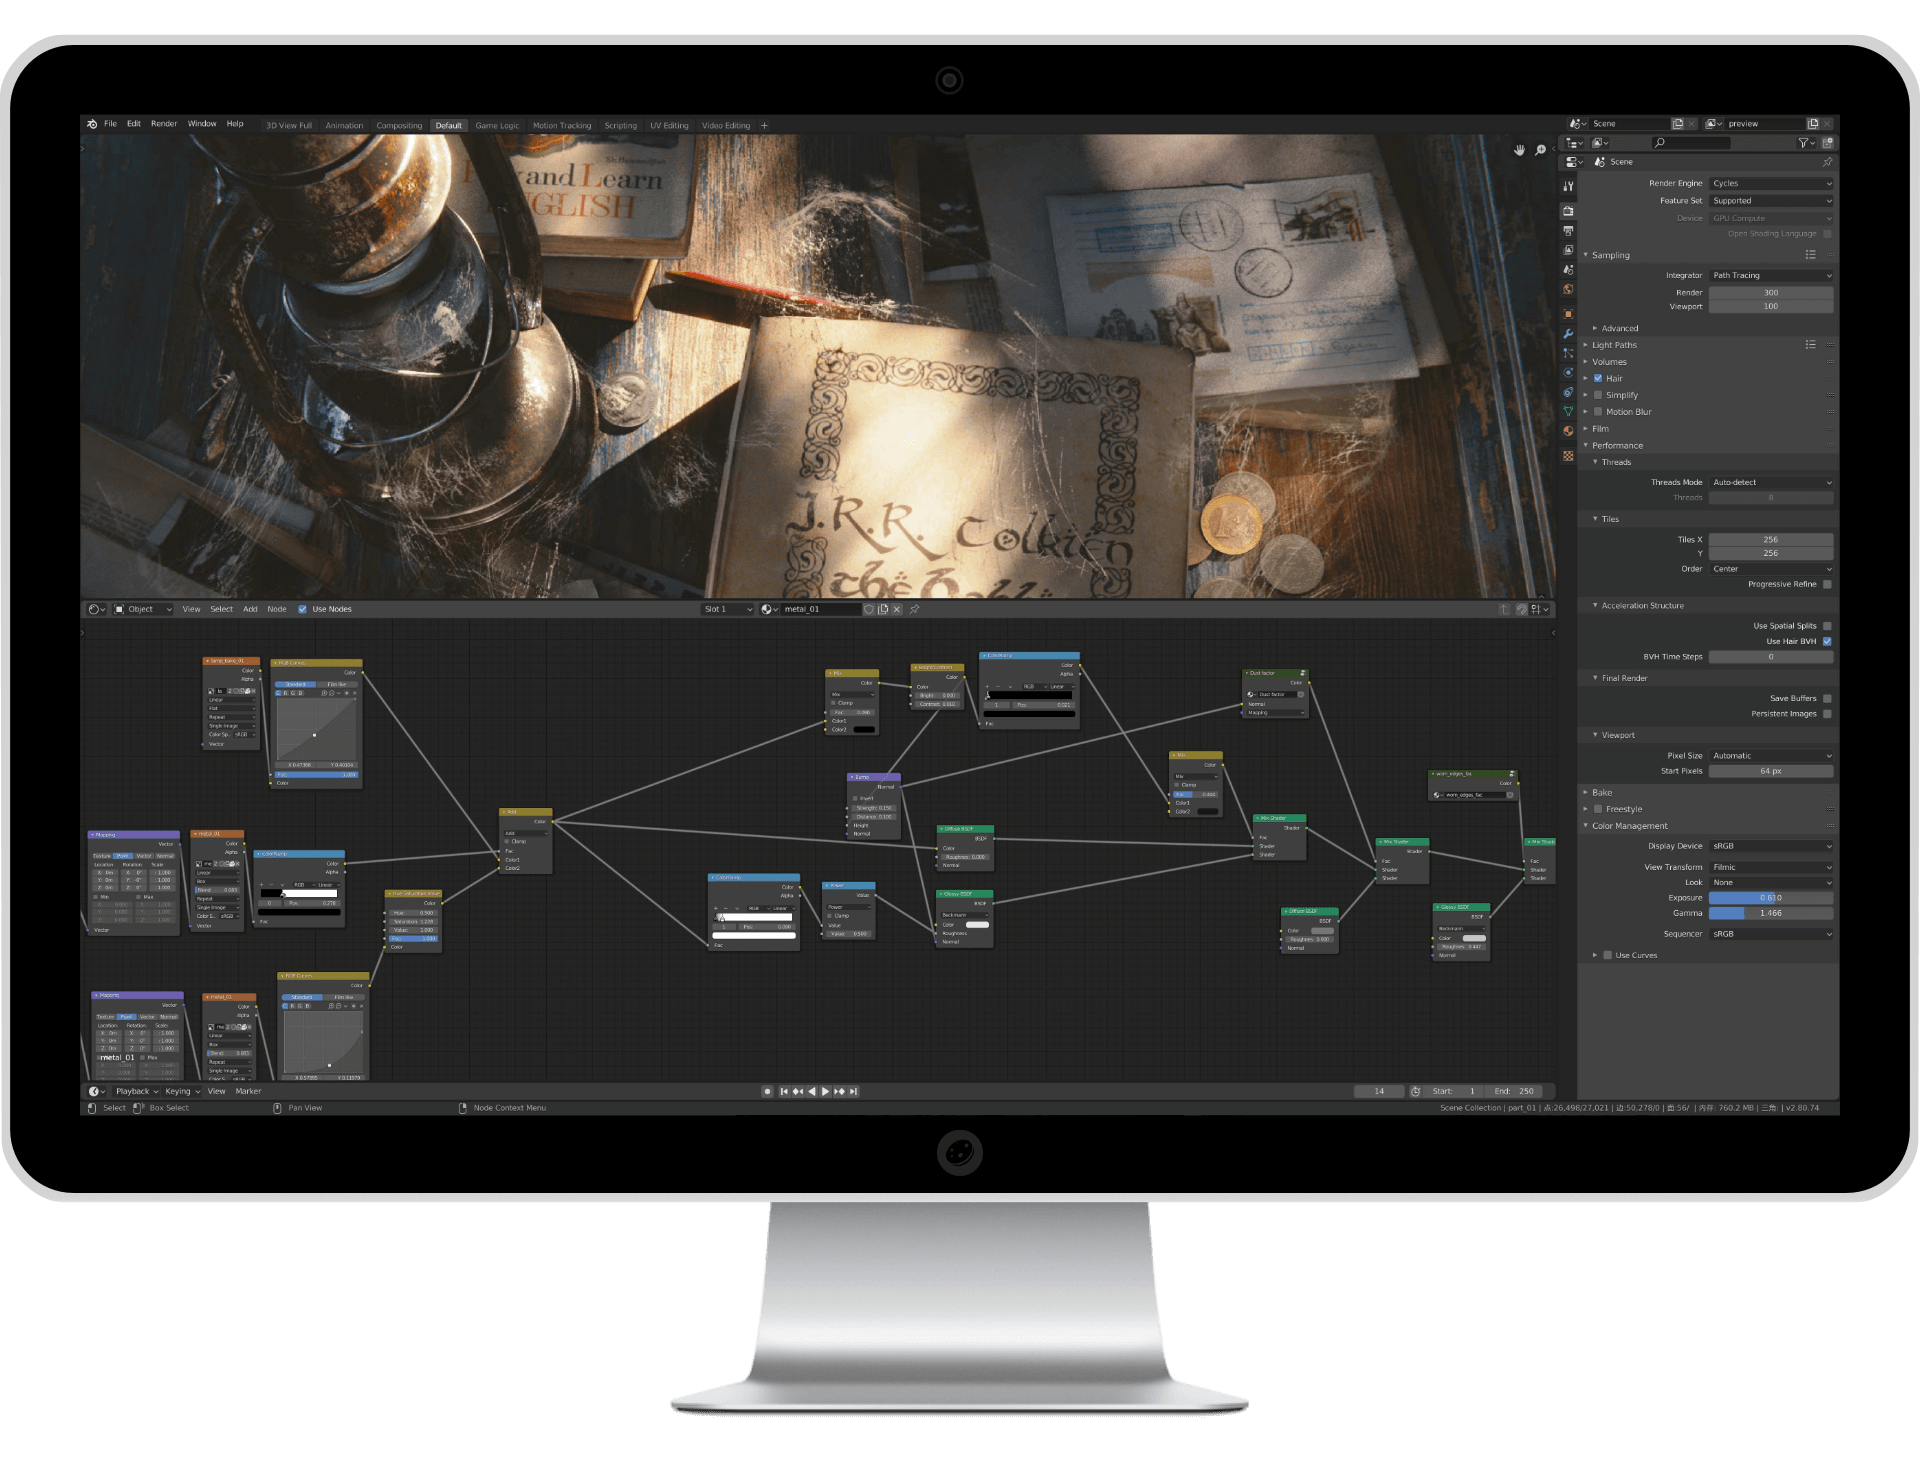Expand the Film panel
1920x1458 pixels.
[1598, 429]
